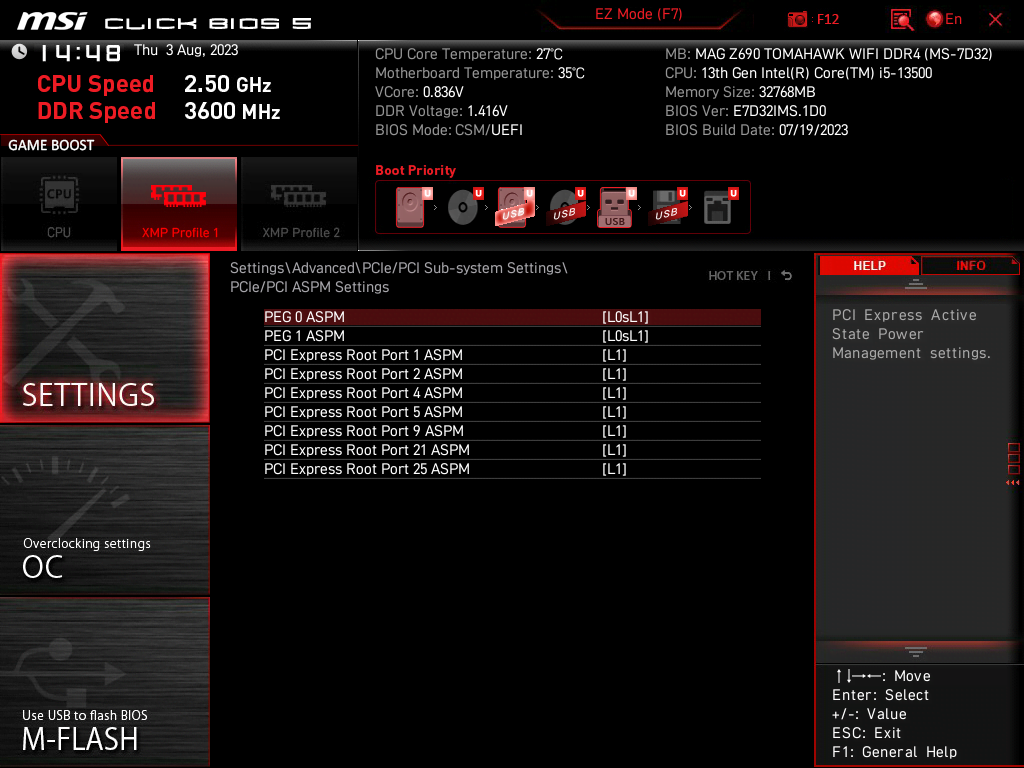Enable XMP Profile 1

point(179,204)
